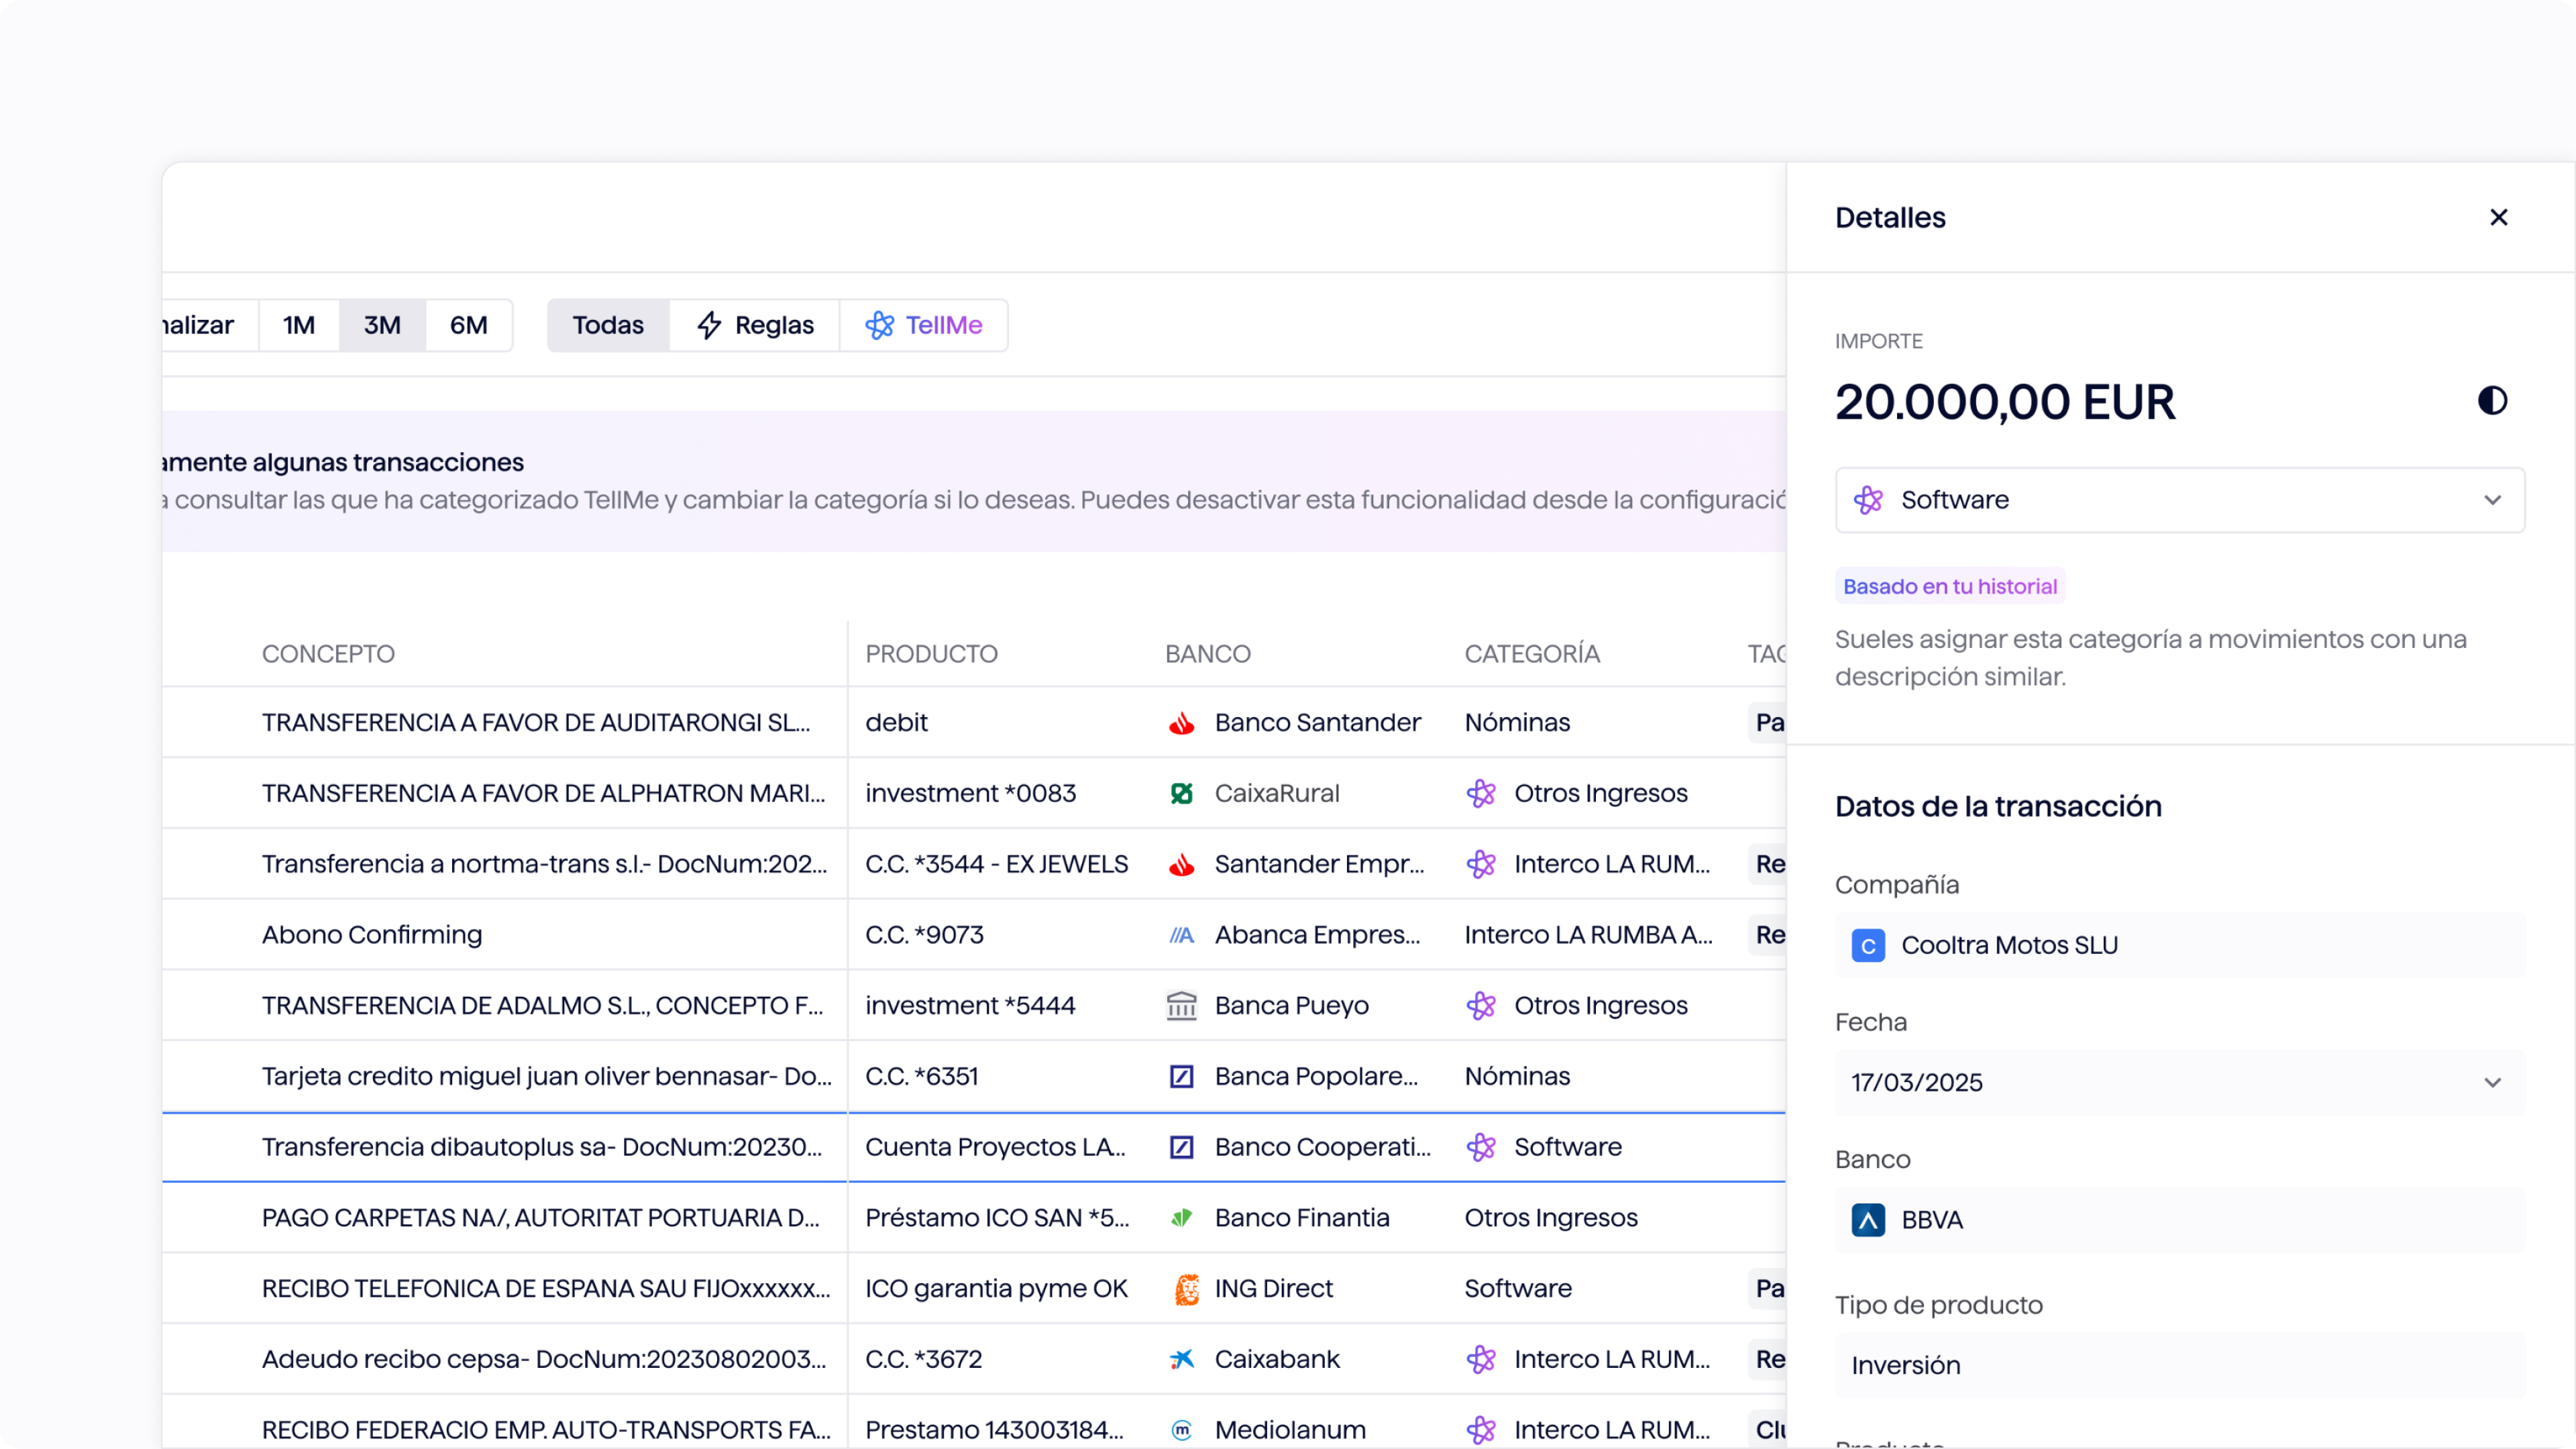Click TellMe icon in cepsa Interco row
Image resolution: width=2576 pixels, height=1449 pixels.
1481,1359
